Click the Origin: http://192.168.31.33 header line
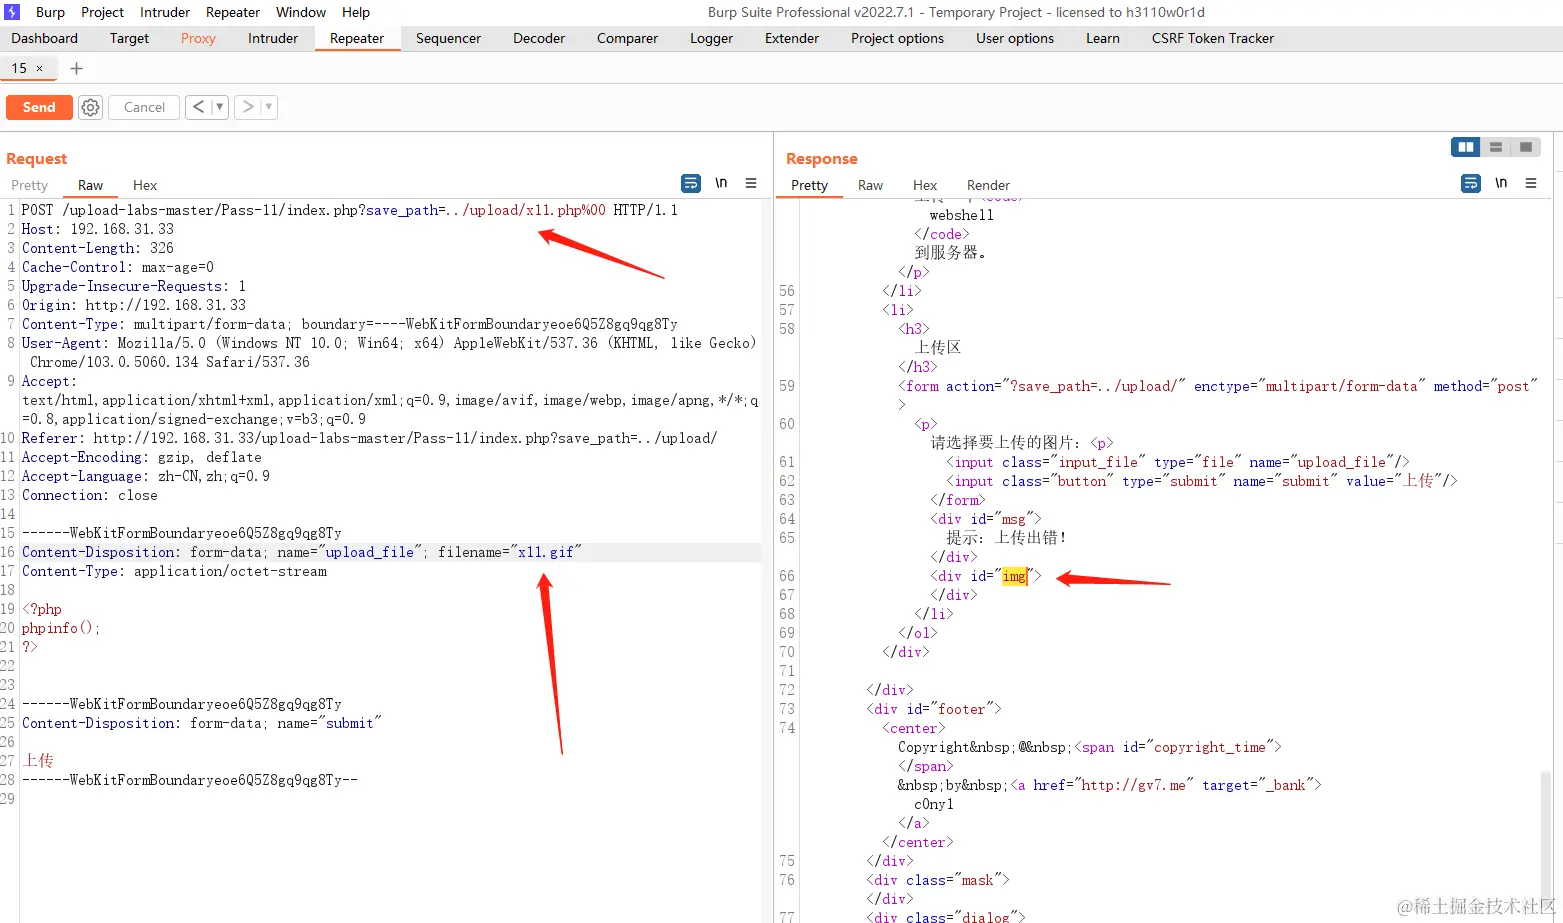 coord(134,305)
